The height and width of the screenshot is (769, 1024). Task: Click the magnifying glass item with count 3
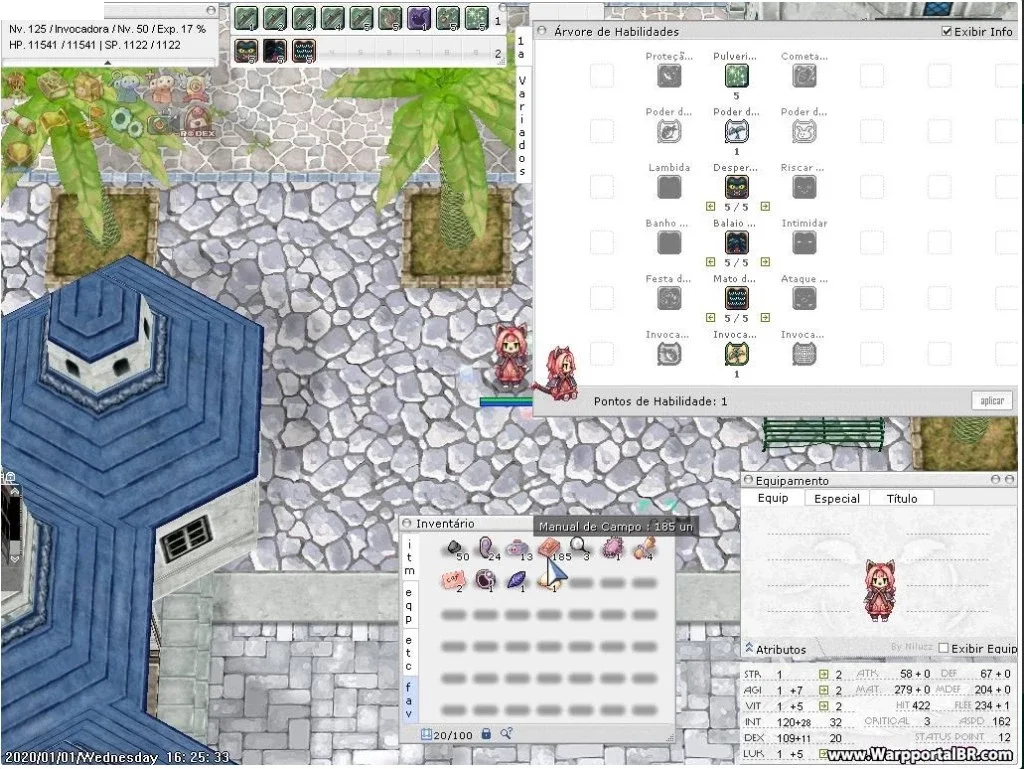click(579, 547)
